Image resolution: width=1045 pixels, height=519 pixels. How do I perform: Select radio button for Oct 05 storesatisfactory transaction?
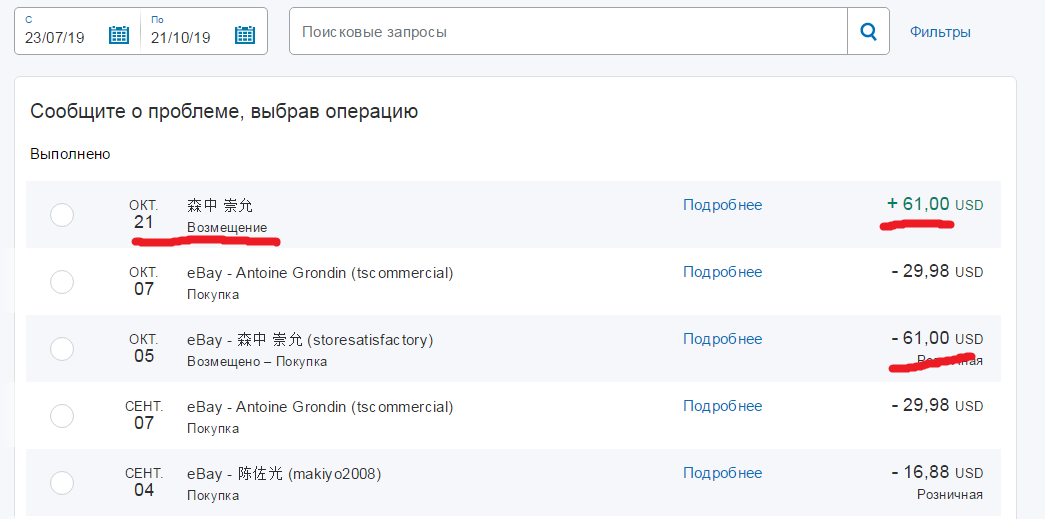coord(62,349)
